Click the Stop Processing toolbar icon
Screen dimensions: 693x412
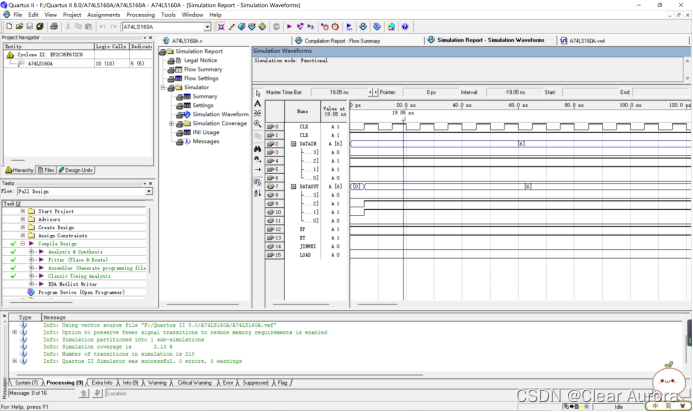point(276,27)
